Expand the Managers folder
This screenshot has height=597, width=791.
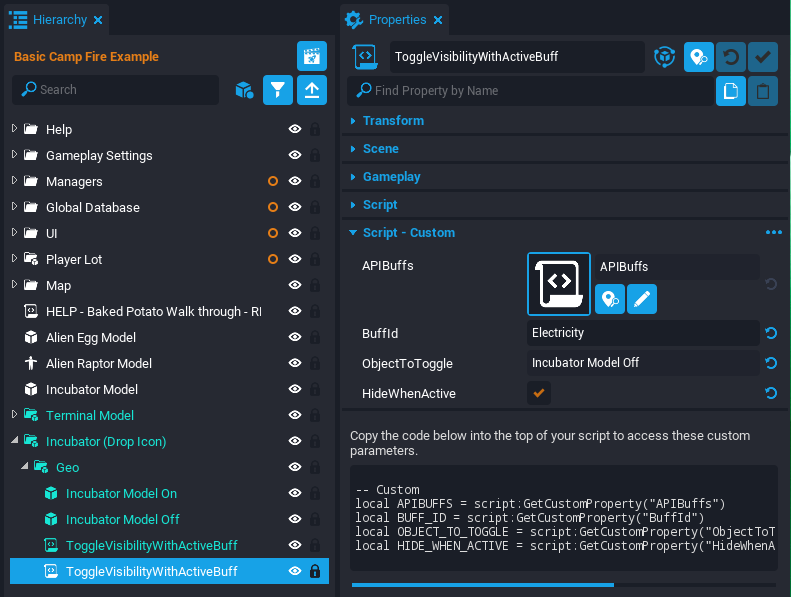14,181
